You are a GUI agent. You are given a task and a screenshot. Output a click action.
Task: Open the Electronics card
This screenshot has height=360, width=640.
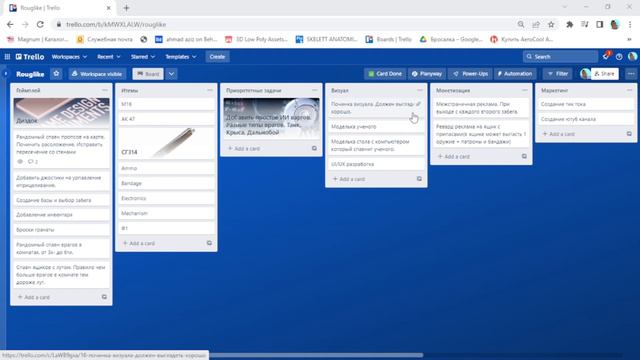click(167, 198)
